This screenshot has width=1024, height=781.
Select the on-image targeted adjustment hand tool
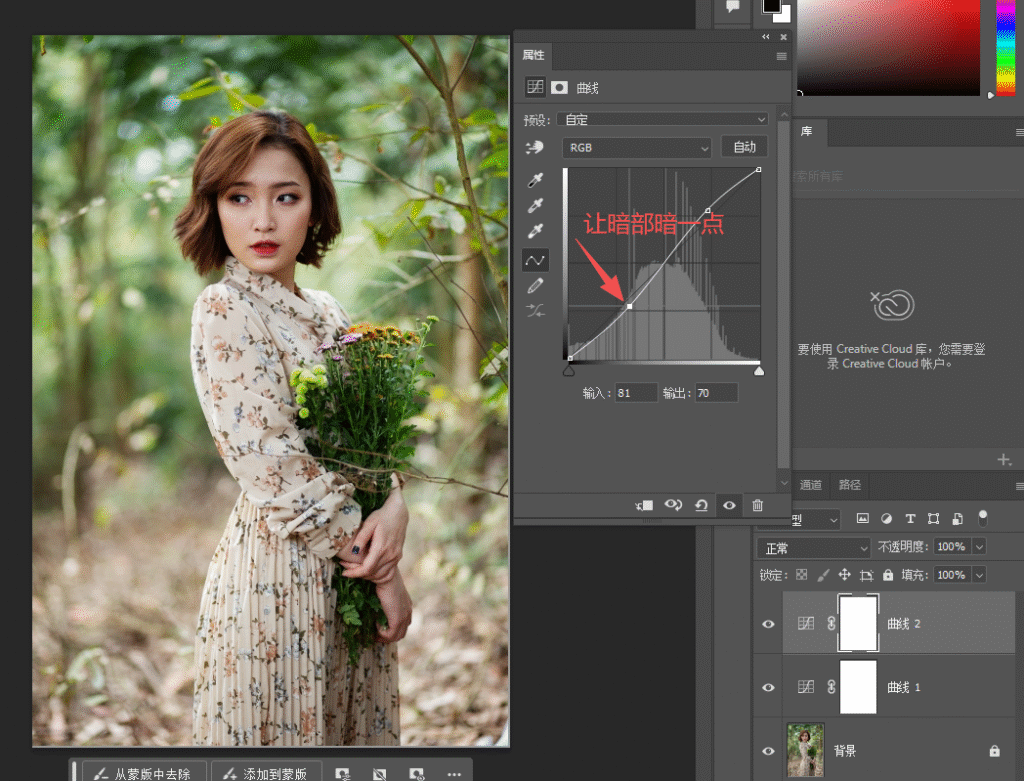point(535,148)
